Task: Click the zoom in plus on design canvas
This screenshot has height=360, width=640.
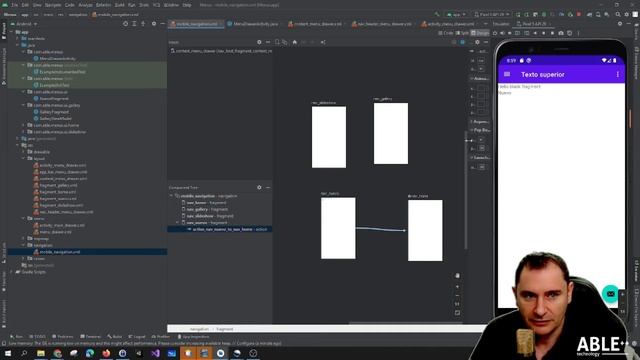Action: 457,287
